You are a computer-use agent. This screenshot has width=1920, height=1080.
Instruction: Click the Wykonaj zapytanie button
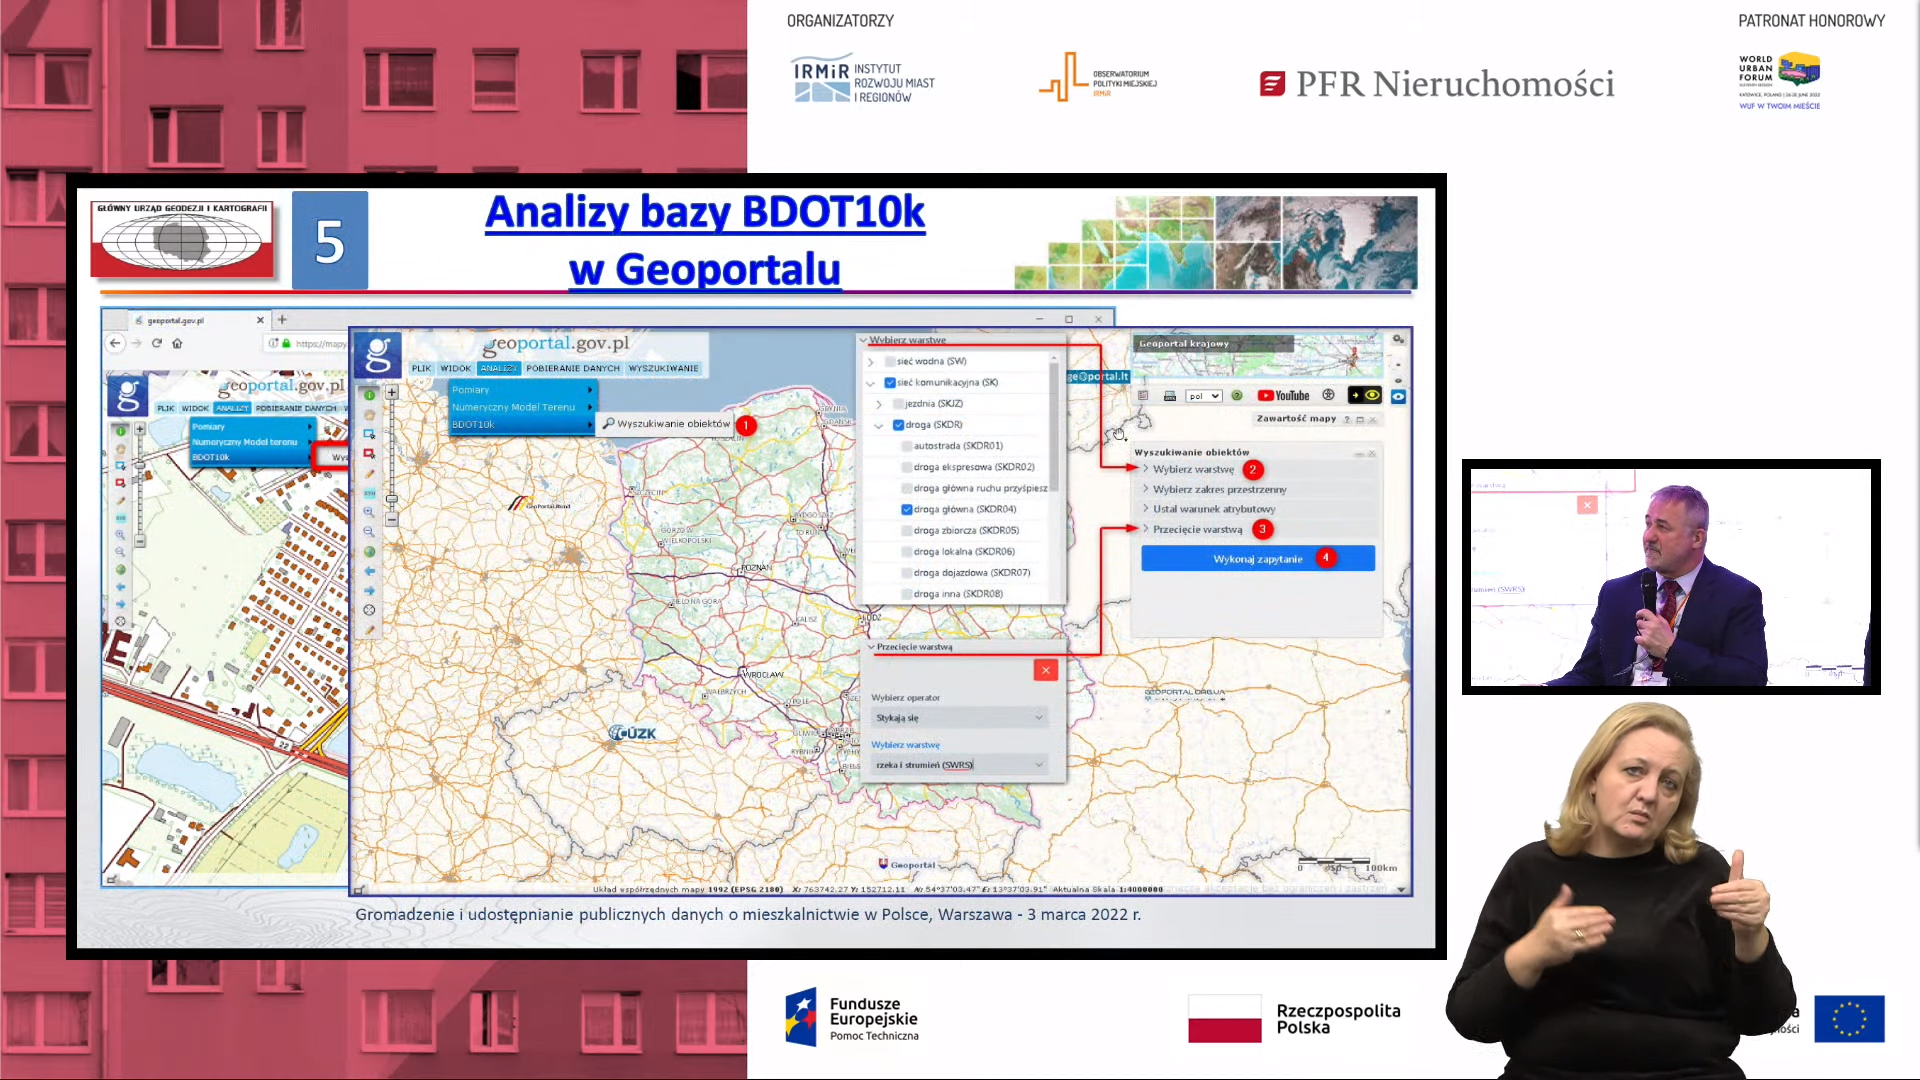[1257, 559]
